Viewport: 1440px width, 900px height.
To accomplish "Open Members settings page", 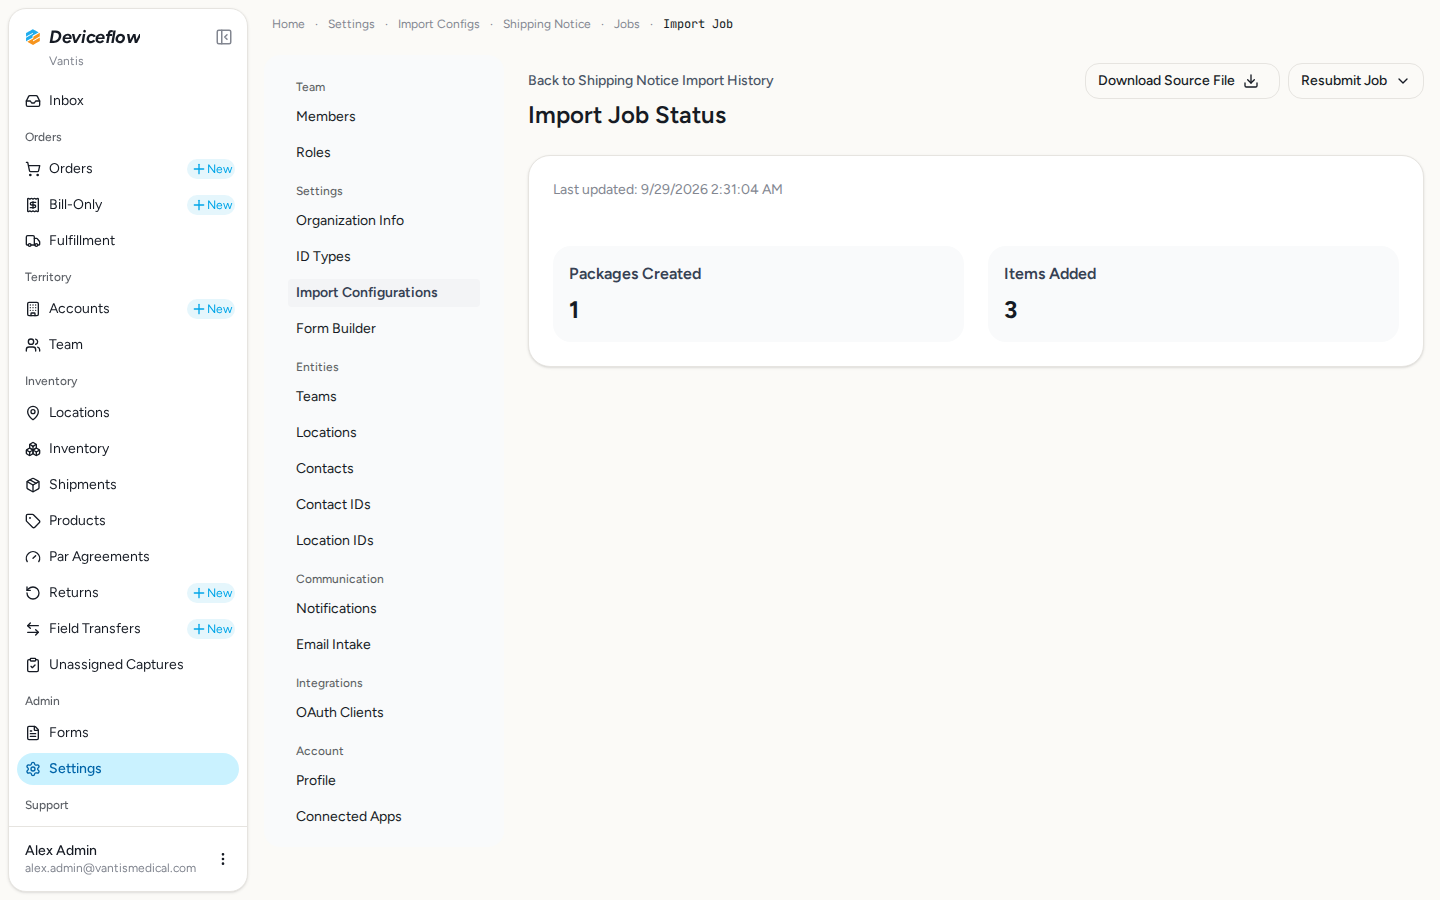I will coord(384,117).
